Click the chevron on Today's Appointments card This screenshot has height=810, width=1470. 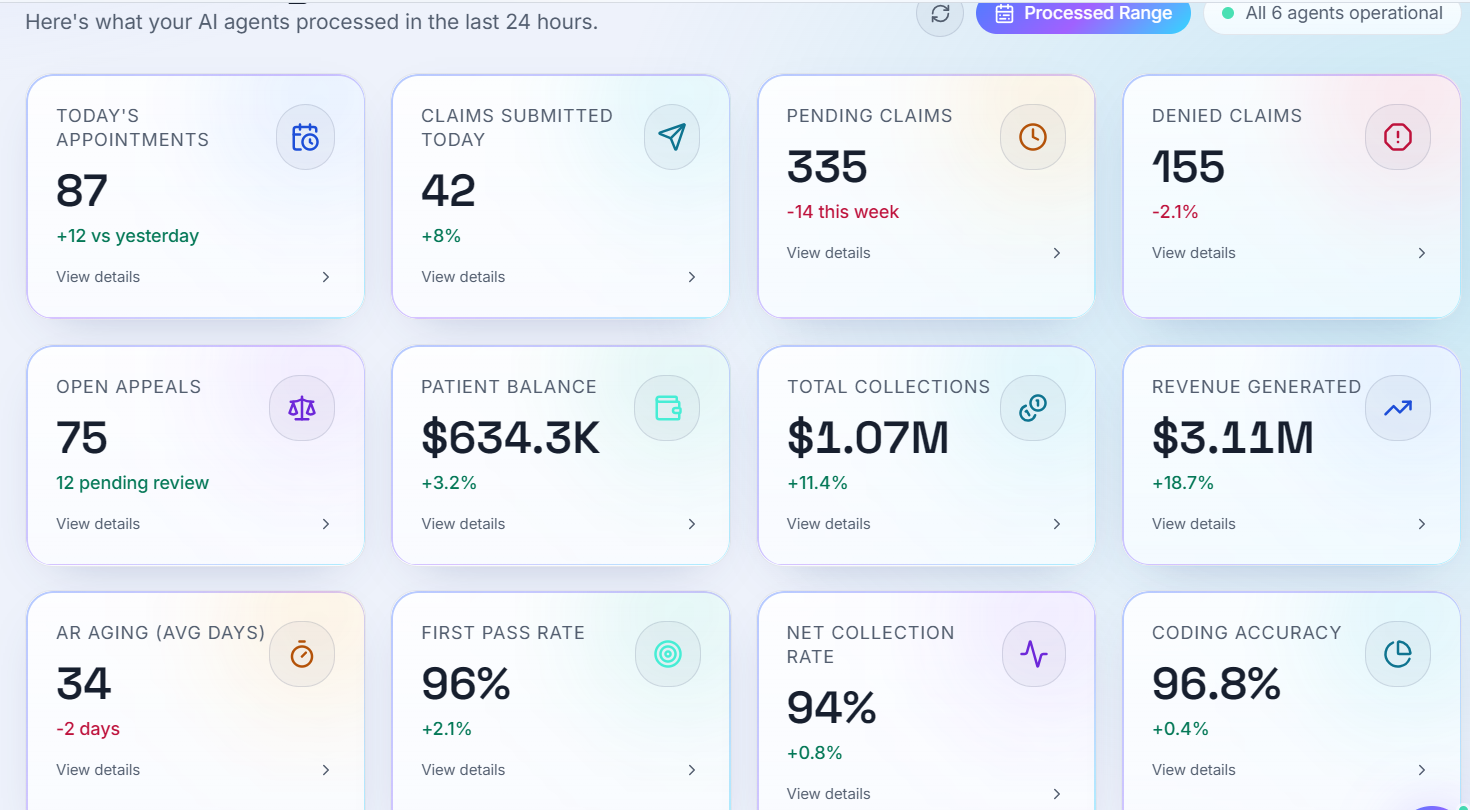[326, 277]
